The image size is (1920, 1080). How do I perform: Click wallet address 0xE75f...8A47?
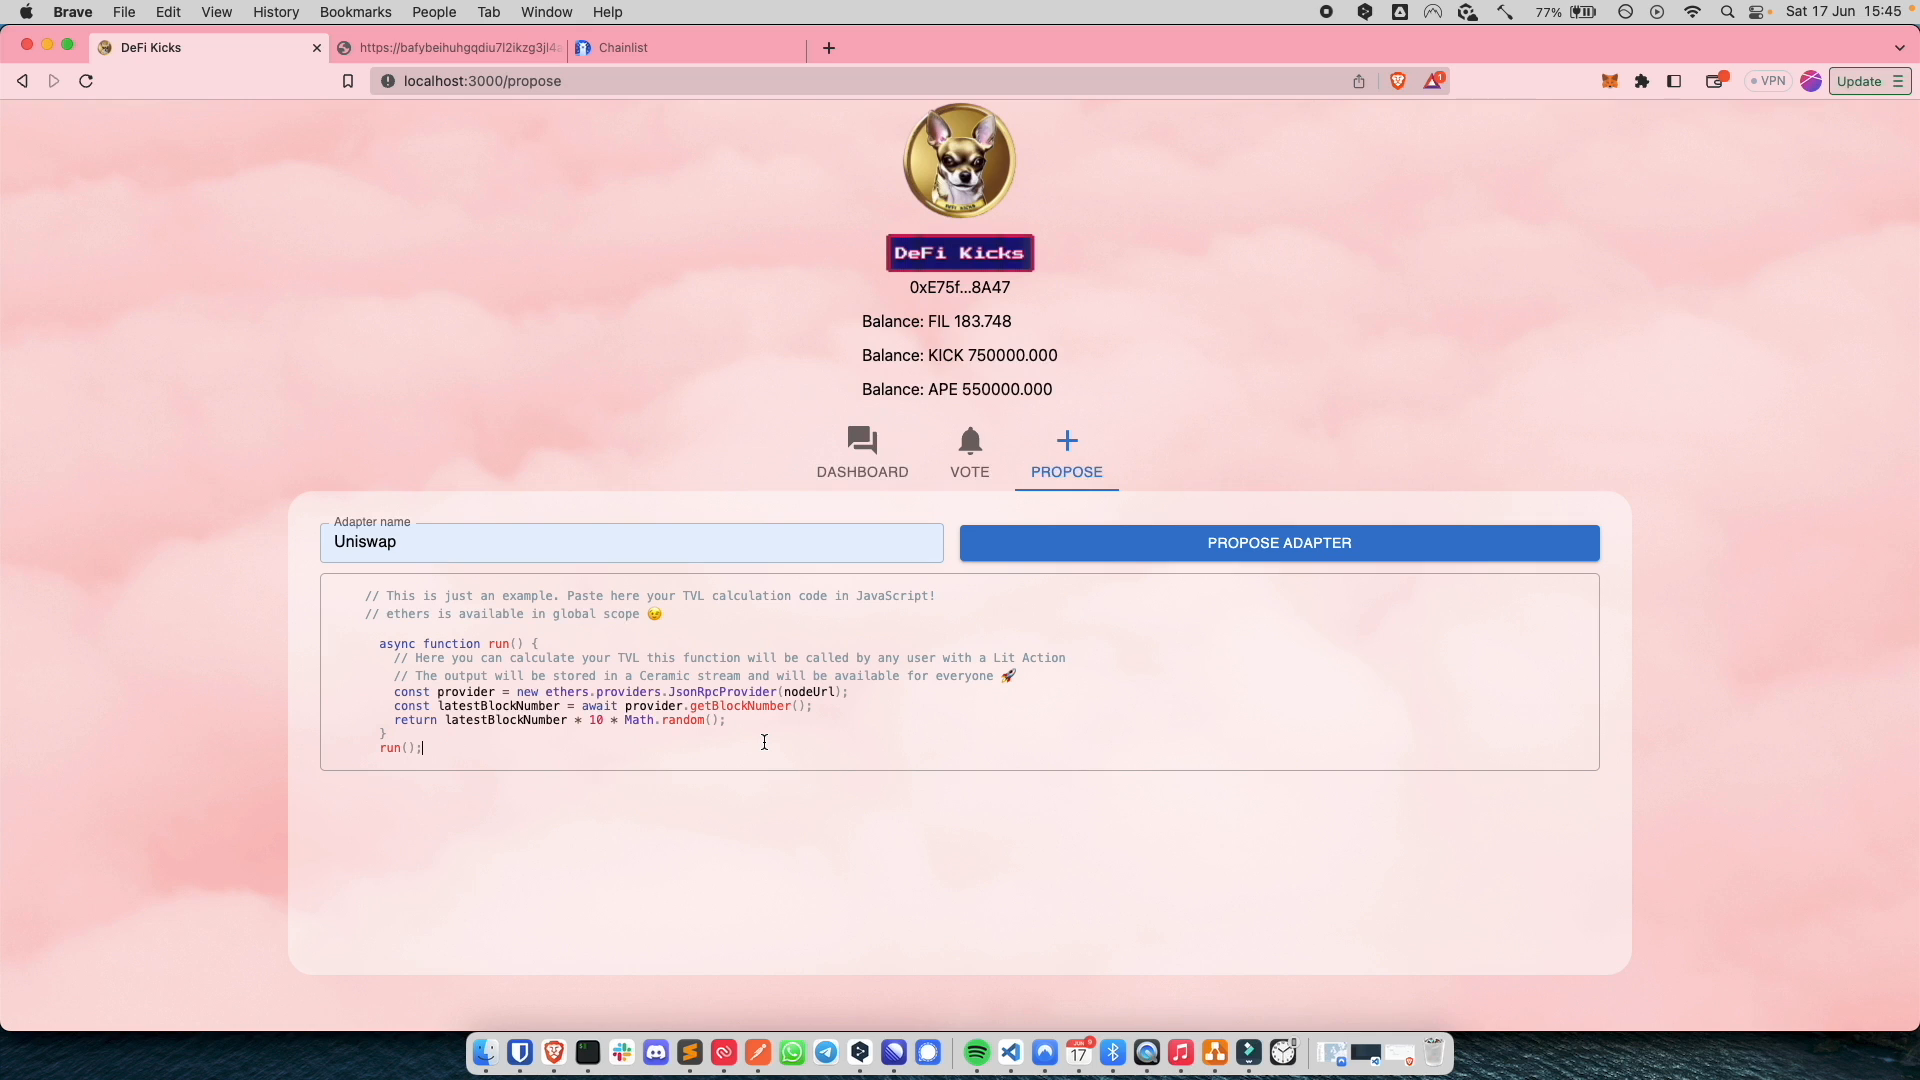pos(959,288)
